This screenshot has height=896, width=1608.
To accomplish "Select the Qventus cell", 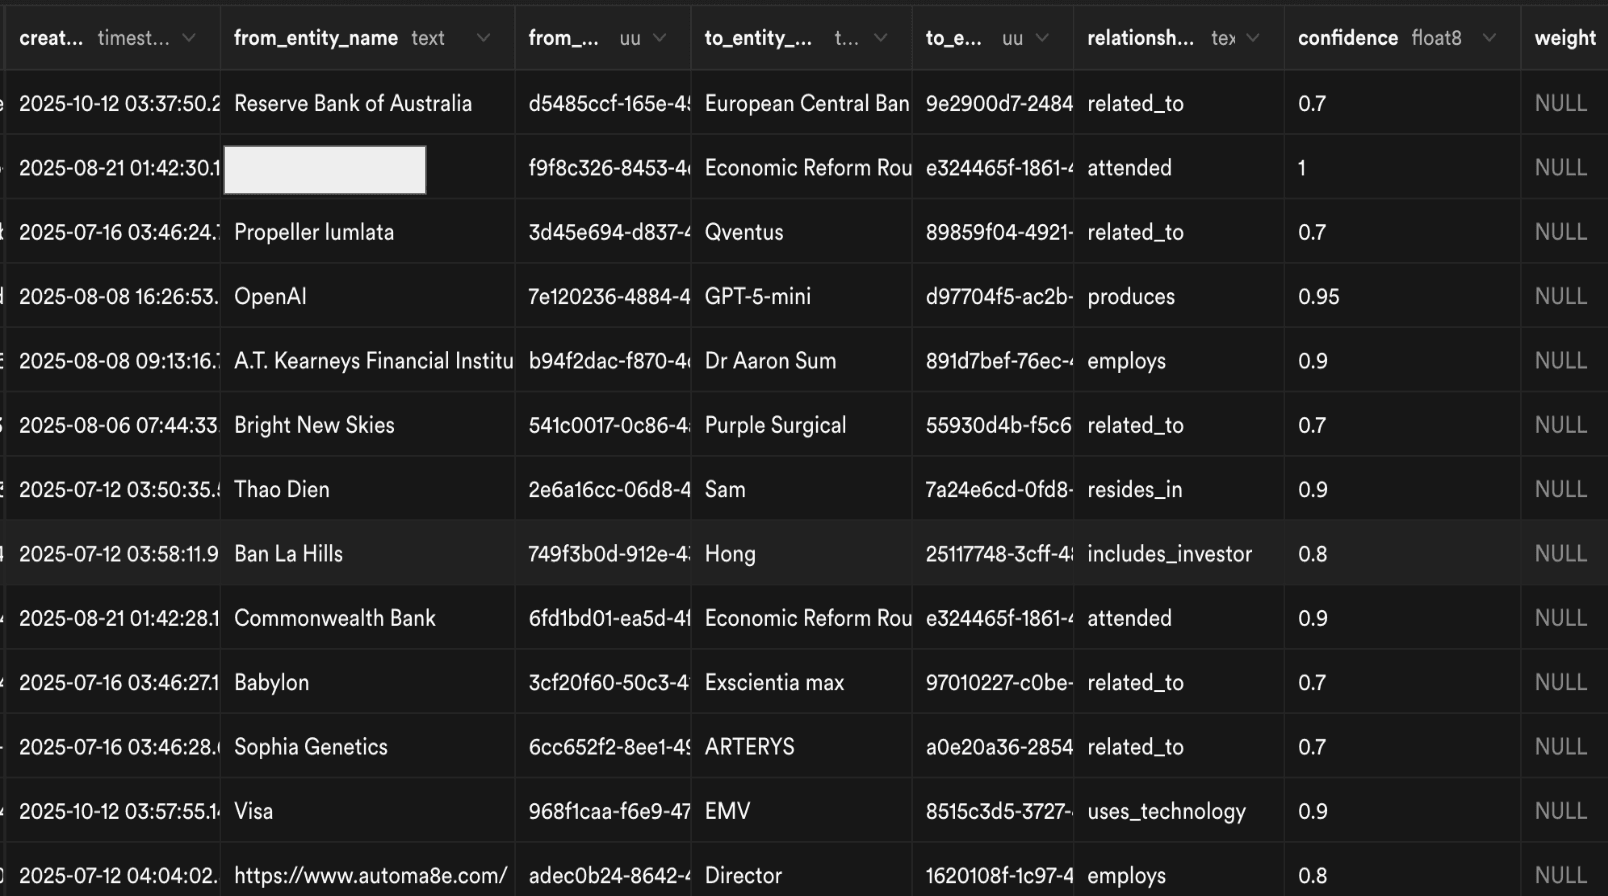I will click(802, 232).
